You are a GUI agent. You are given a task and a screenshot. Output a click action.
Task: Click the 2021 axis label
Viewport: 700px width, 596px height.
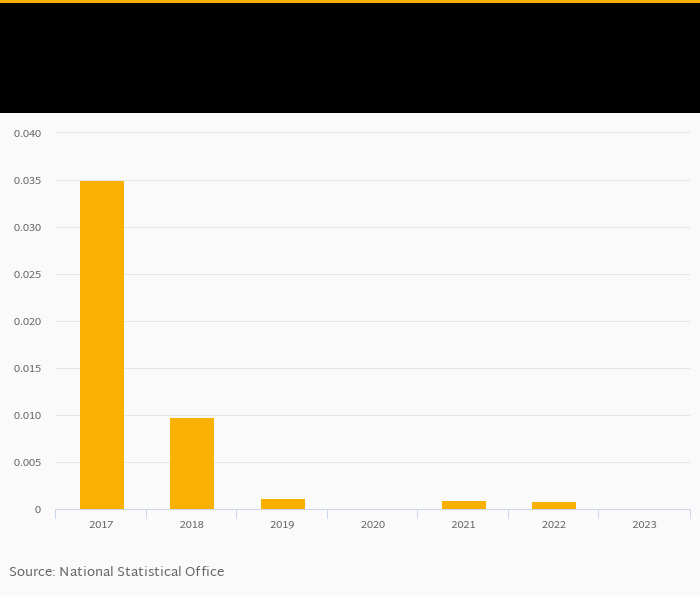[463, 525]
